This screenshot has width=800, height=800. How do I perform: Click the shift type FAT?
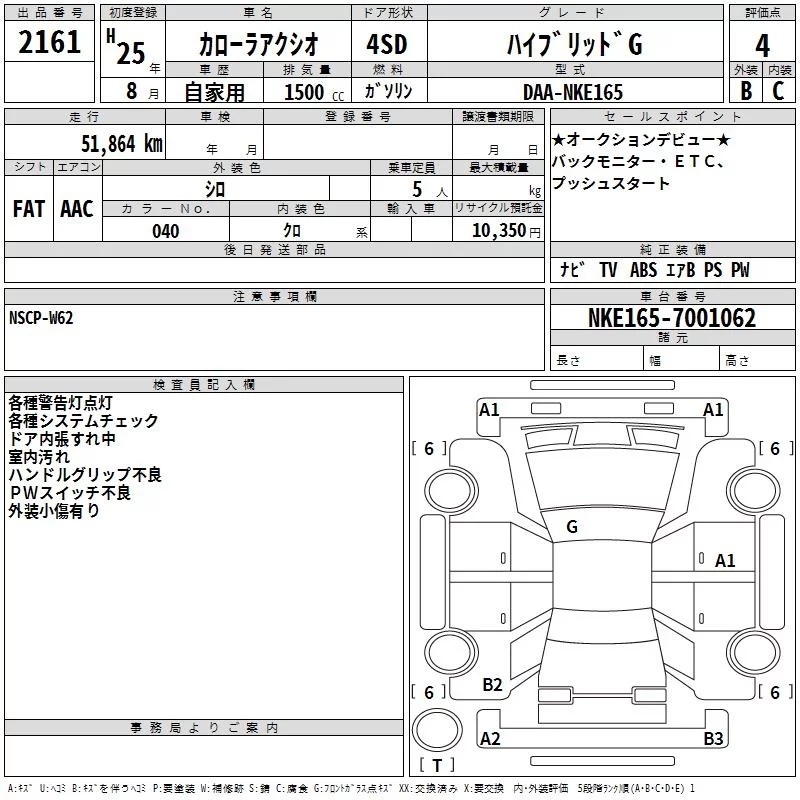coord(29,209)
